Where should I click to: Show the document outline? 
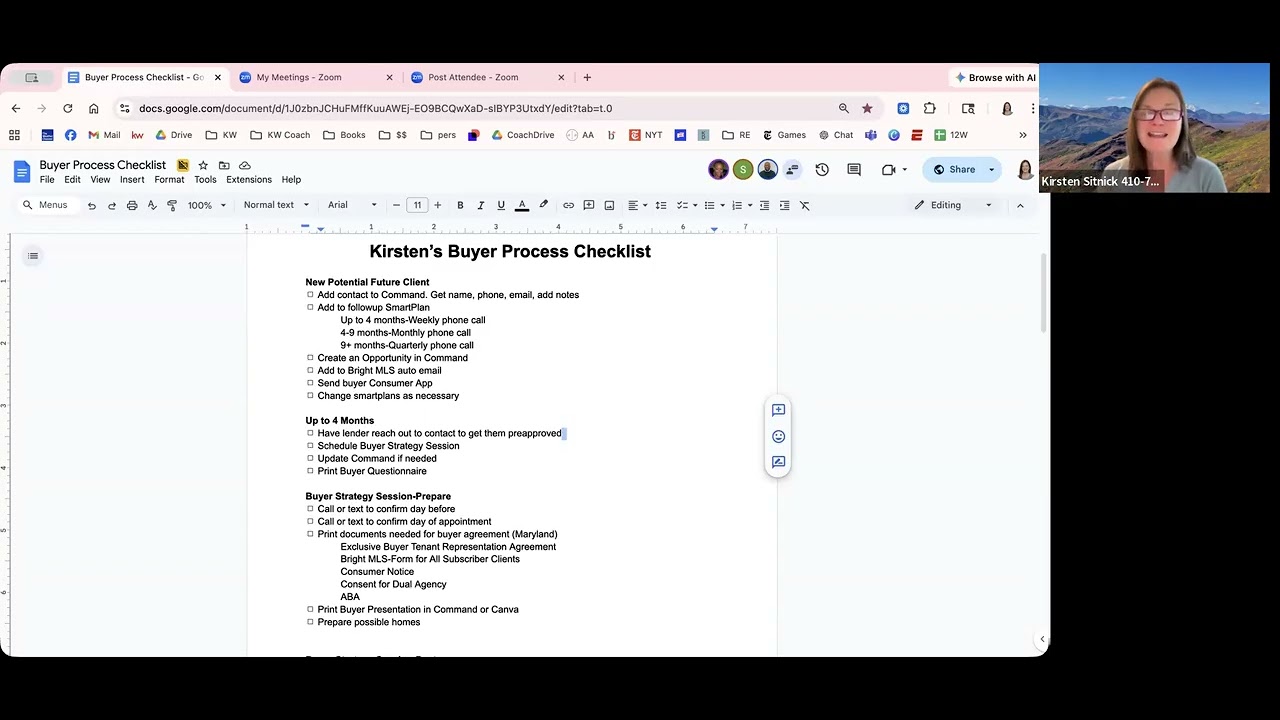click(33, 256)
